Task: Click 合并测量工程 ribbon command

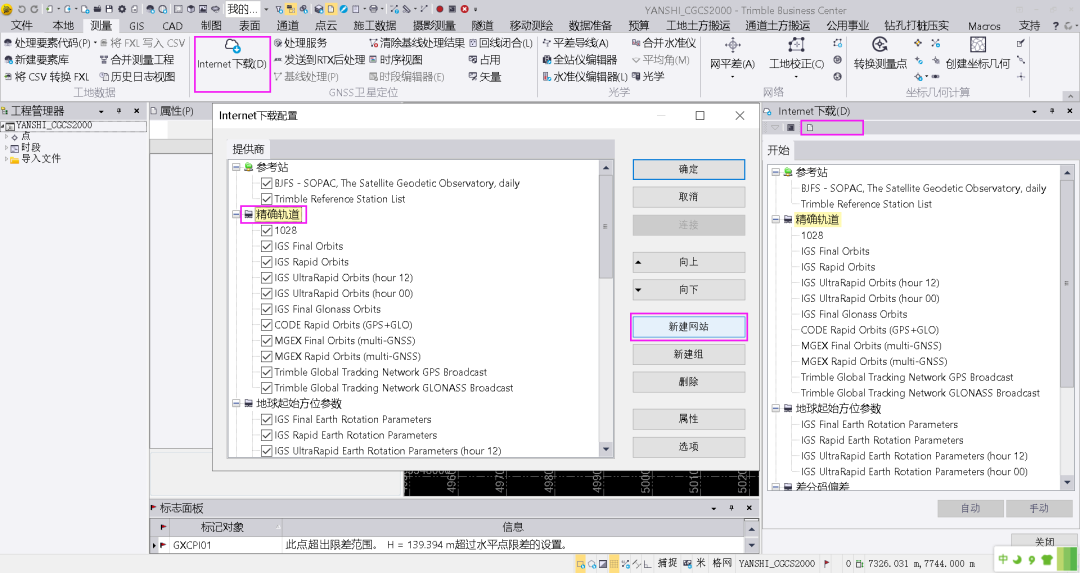Action: tap(136, 60)
